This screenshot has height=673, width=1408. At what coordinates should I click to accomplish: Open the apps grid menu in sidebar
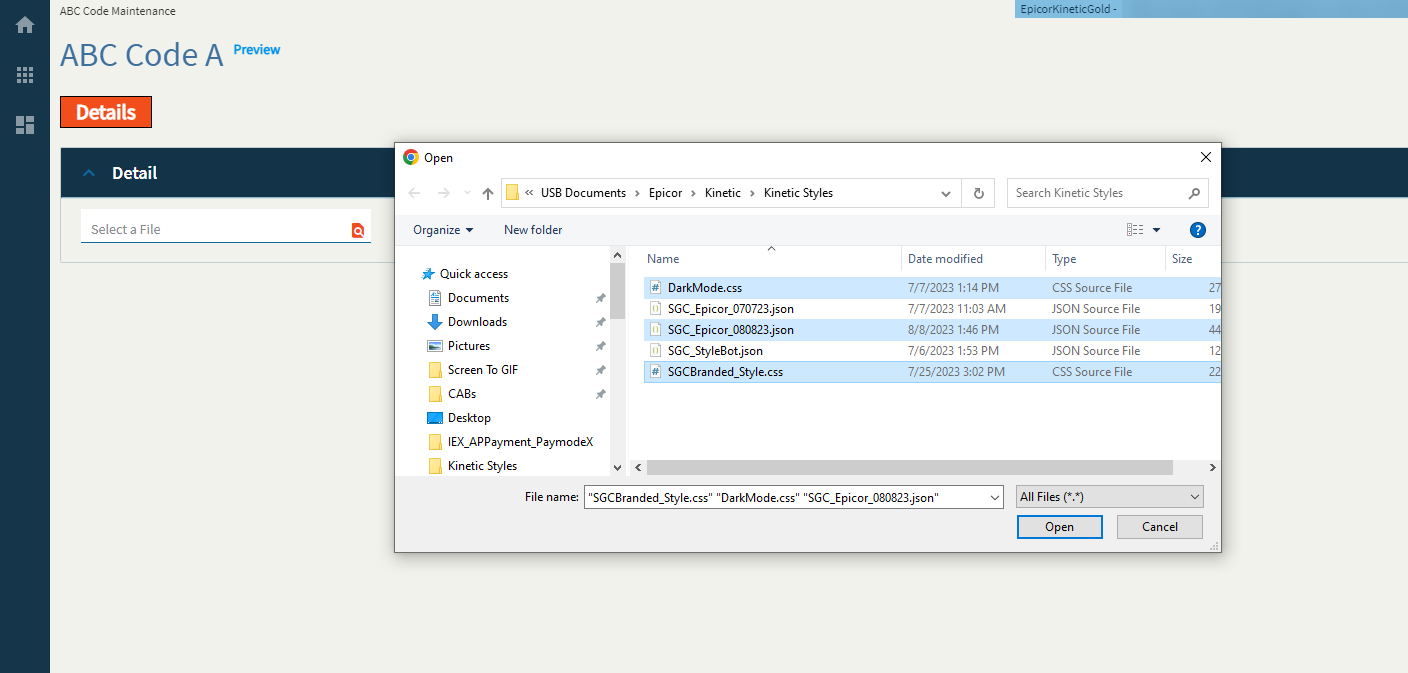[x=25, y=75]
